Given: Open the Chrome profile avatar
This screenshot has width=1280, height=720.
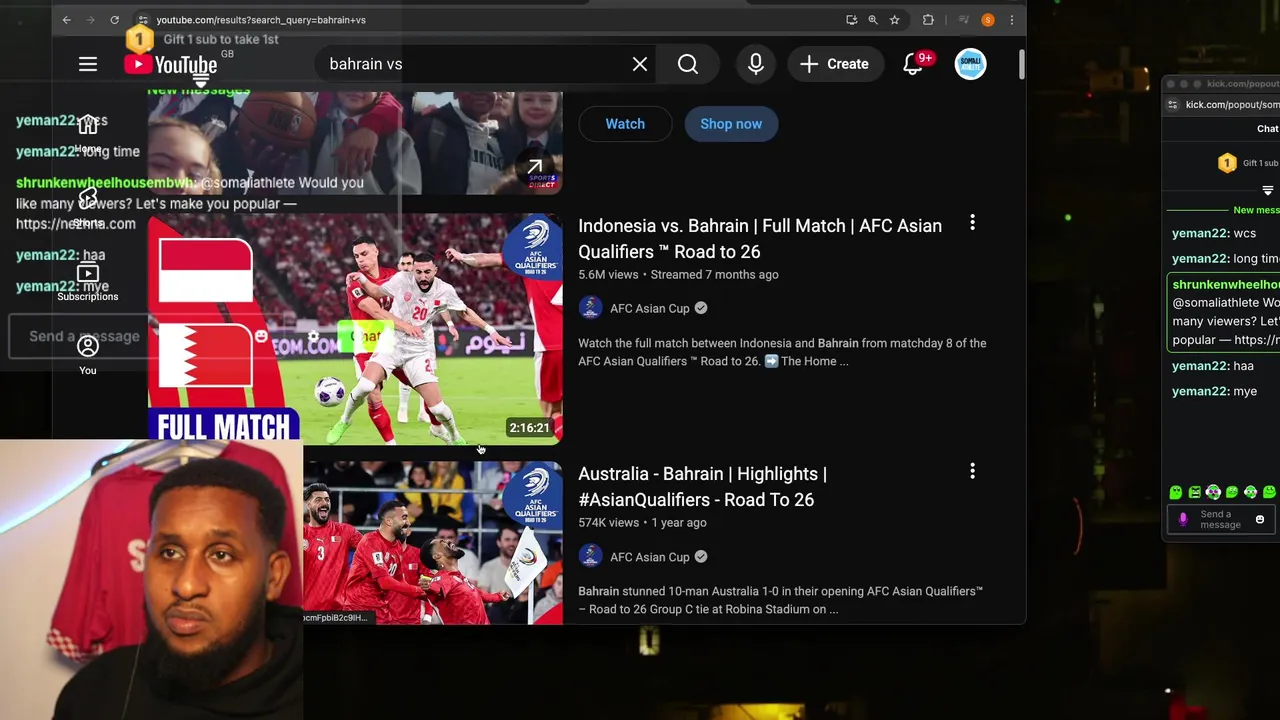Looking at the screenshot, I should click(988, 20).
